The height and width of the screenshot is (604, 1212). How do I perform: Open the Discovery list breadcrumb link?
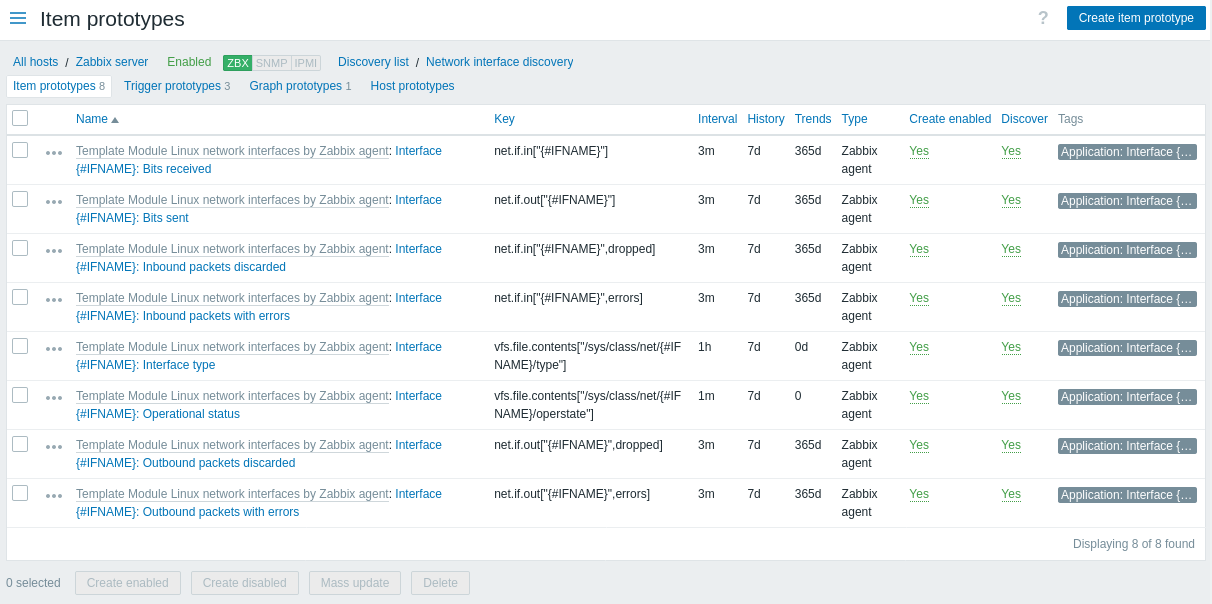[373, 62]
